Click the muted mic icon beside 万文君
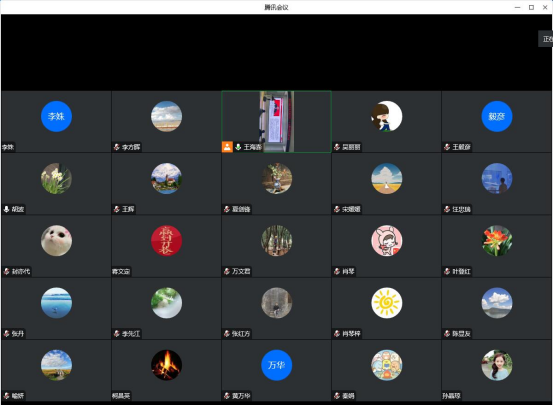 pyautogui.click(x=227, y=271)
